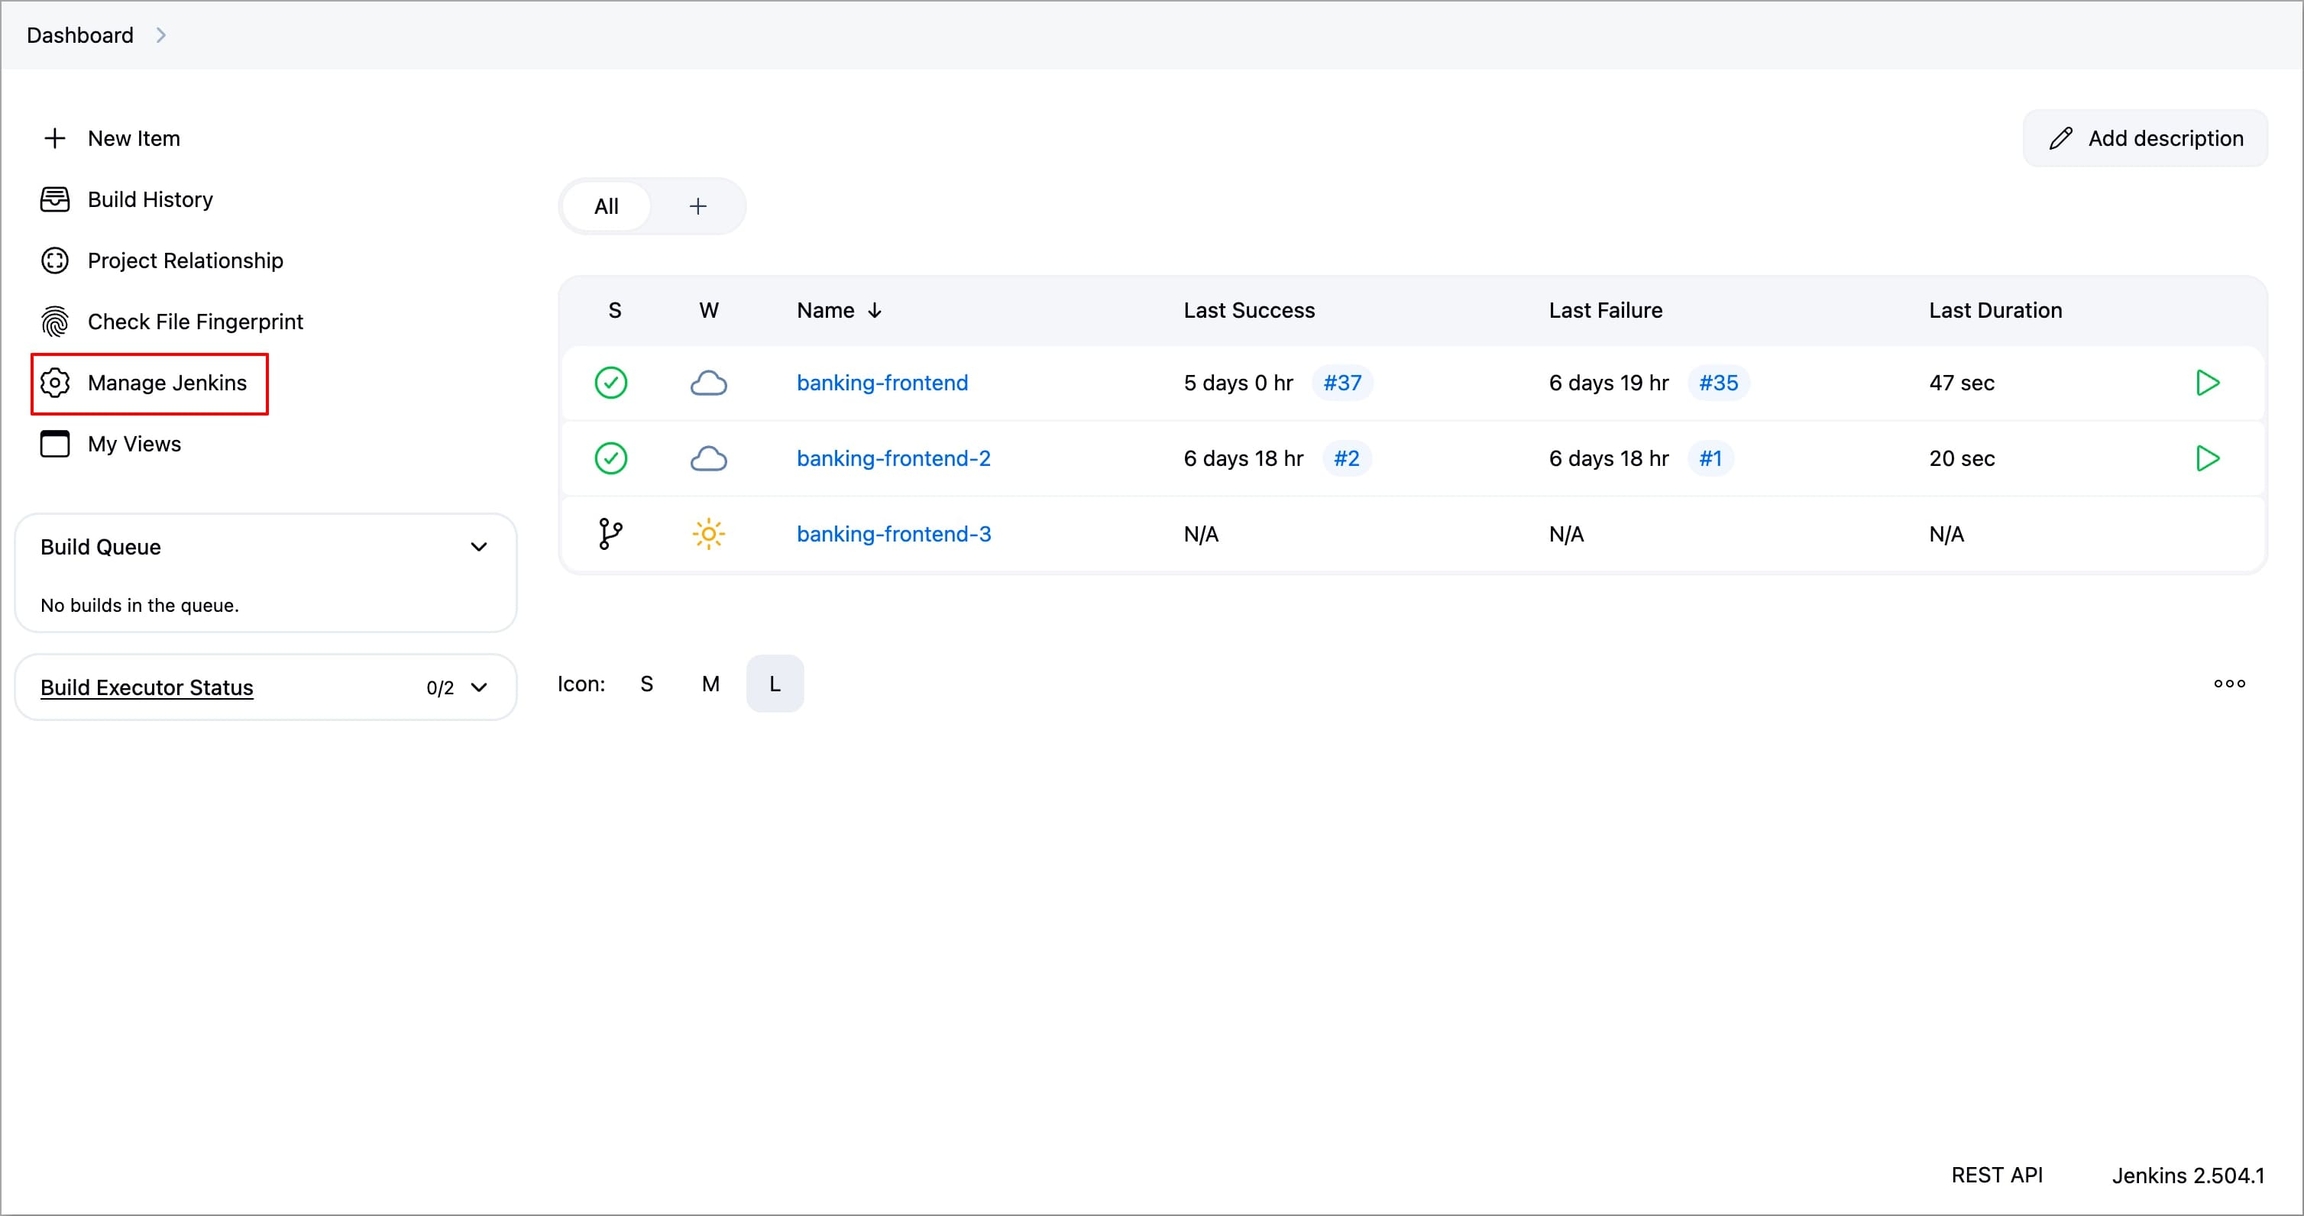Image resolution: width=2304 pixels, height=1216 pixels.
Task: Add a new view with plus tab
Action: [x=698, y=206]
